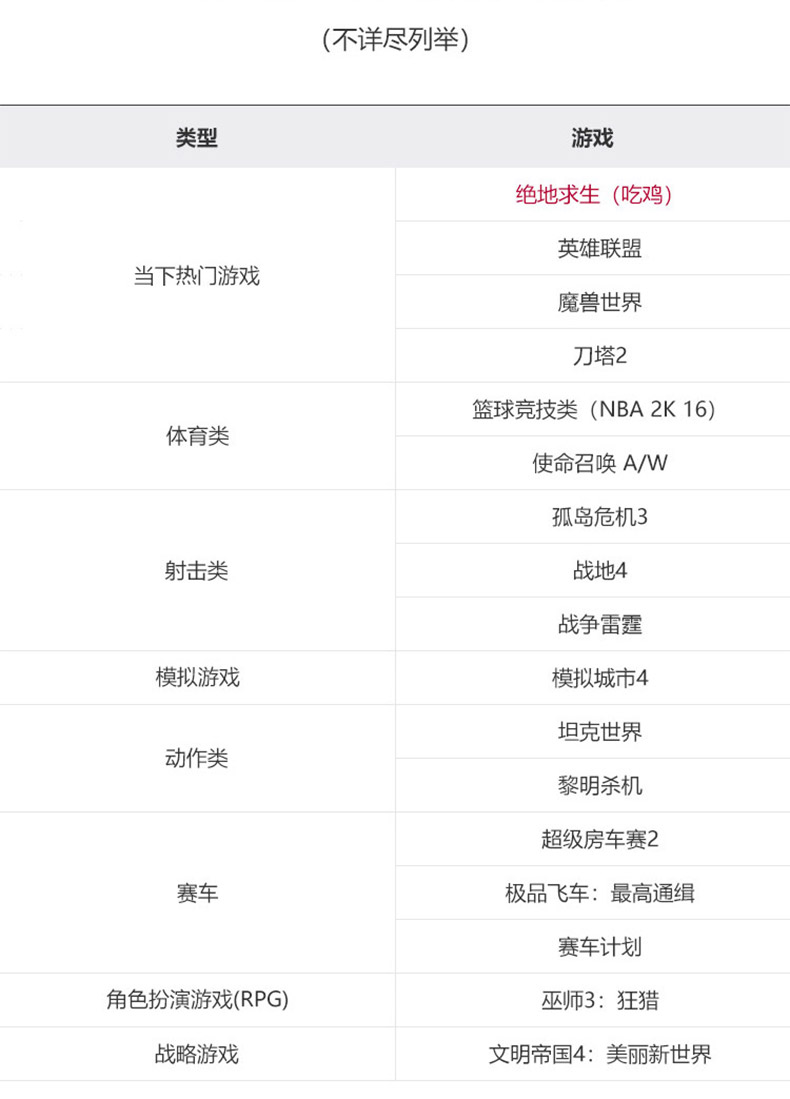790x1099 pixels.
Task: Select the 模拟城市4 game entry
Action: click(593, 678)
